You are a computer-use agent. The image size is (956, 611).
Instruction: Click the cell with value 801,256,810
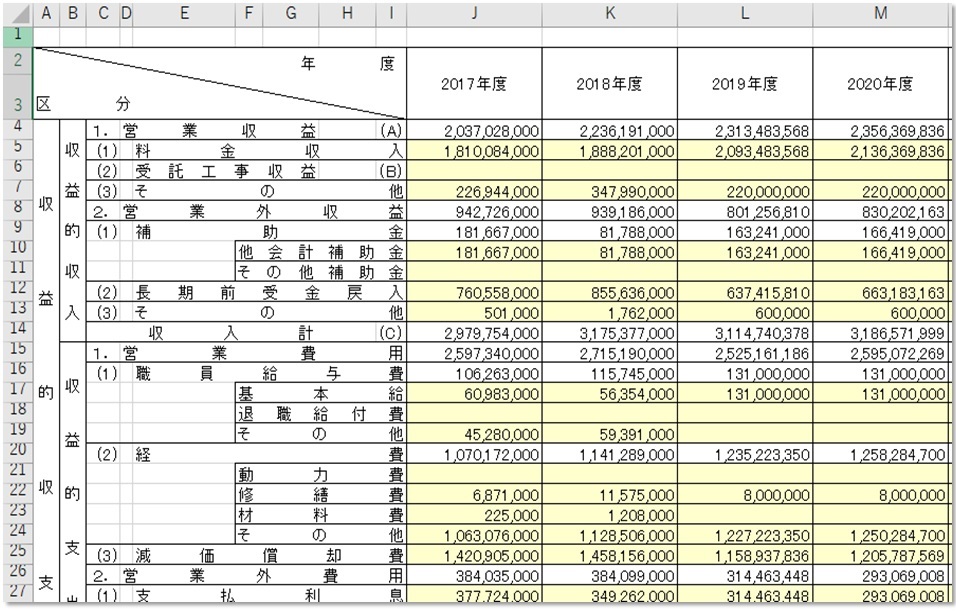(745, 212)
